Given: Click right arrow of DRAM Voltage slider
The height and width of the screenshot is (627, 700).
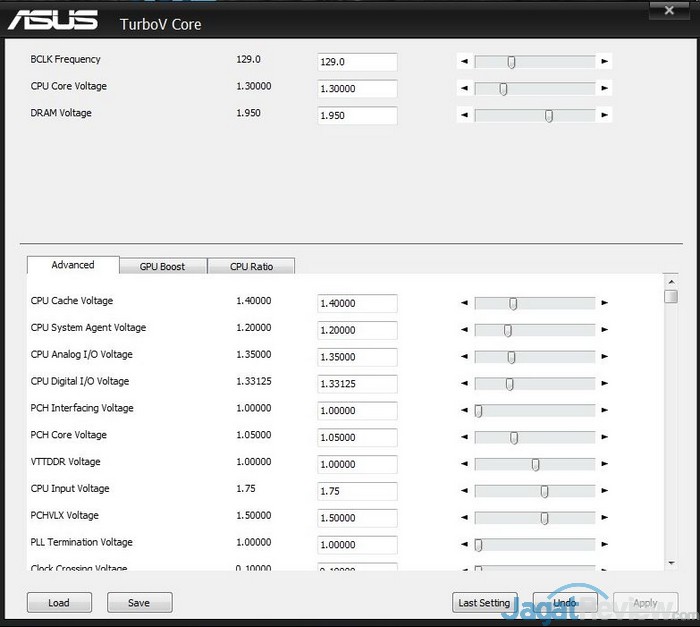Looking at the screenshot, I should [604, 116].
